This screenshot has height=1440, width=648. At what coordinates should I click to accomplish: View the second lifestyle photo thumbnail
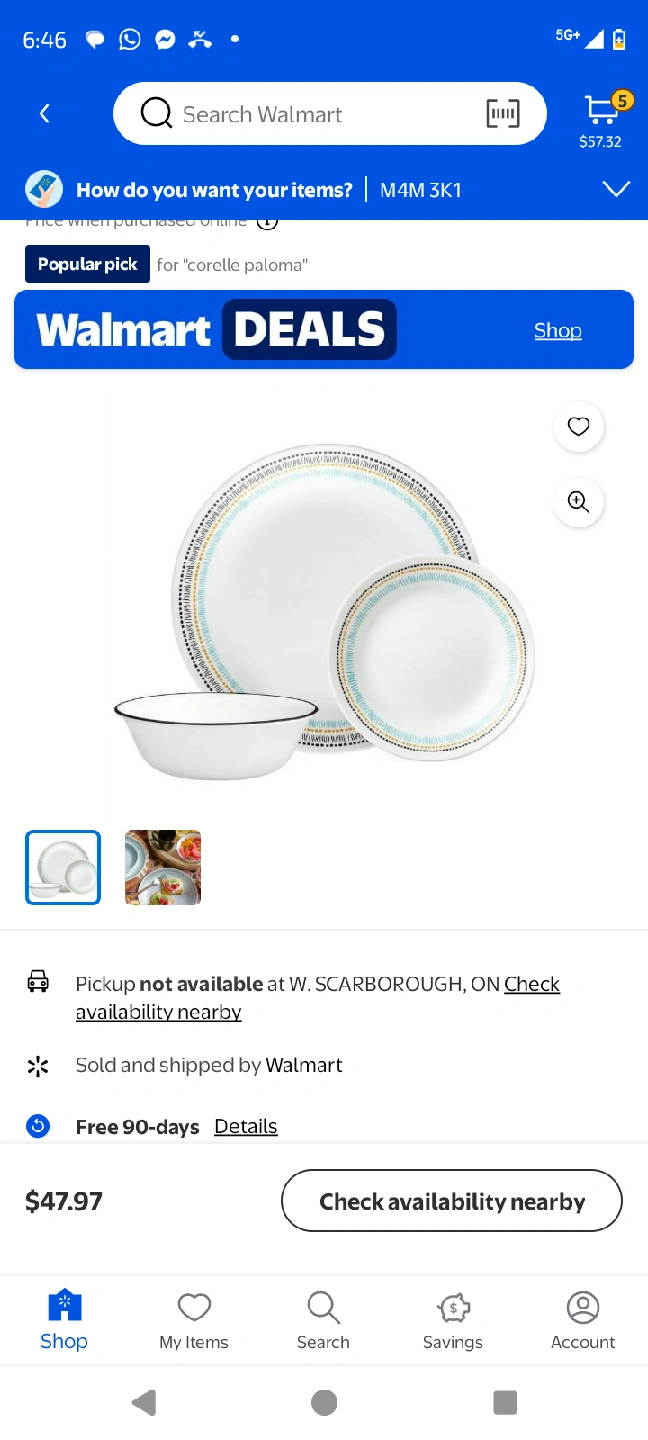[163, 868]
